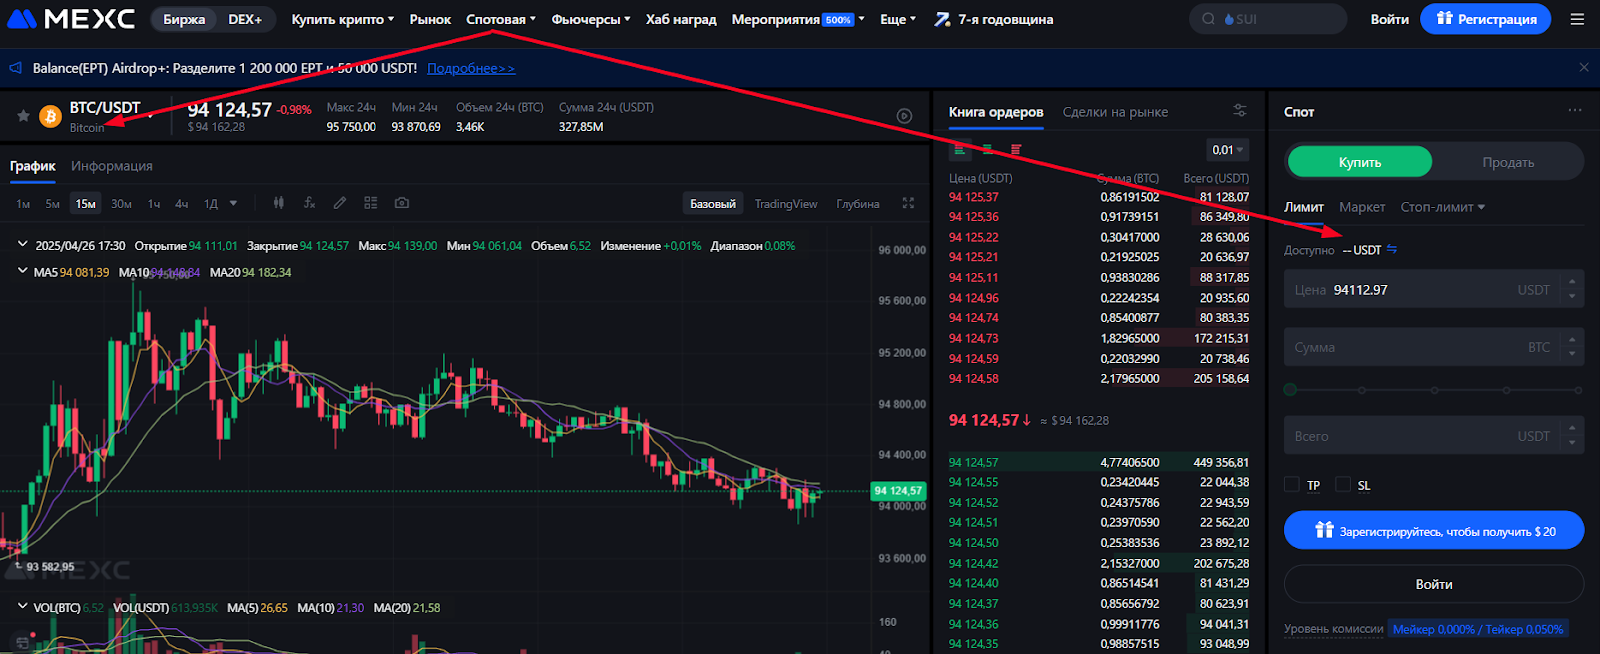Open more timeframes dropdown arrow
Image resolution: width=1600 pixels, height=654 pixels.
(x=233, y=203)
